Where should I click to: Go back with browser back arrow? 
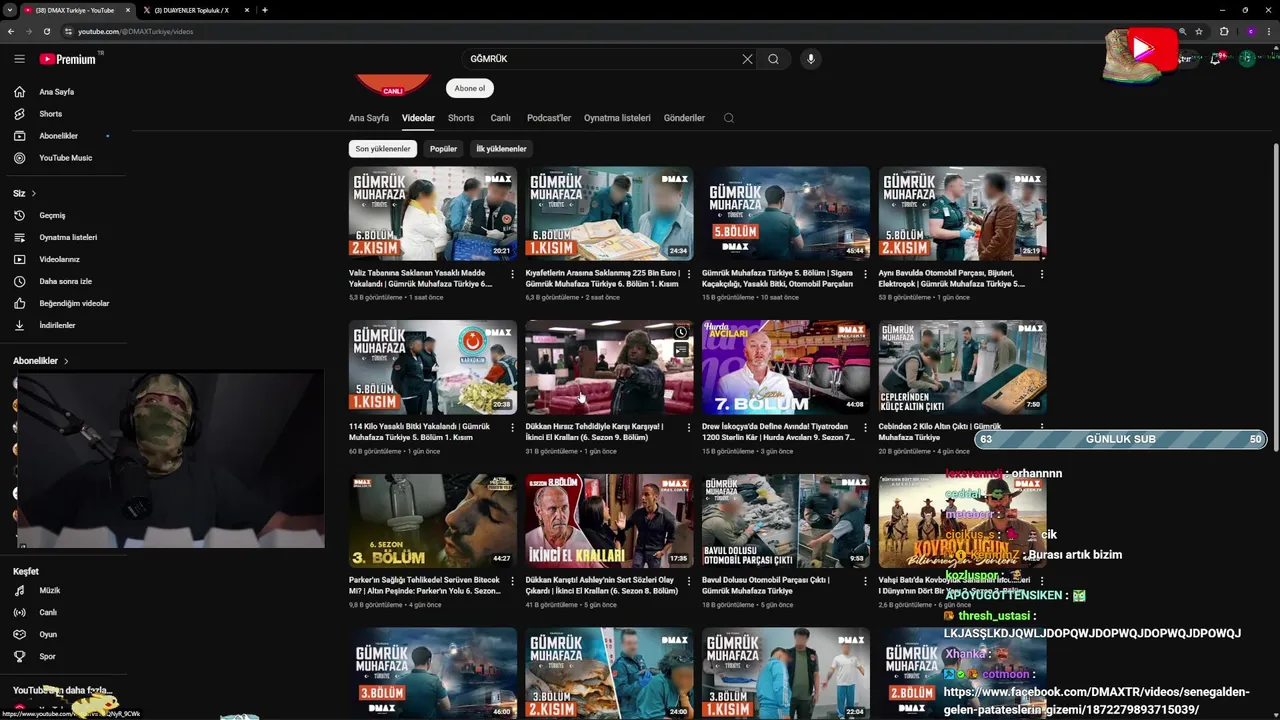(x=10, y=31)
